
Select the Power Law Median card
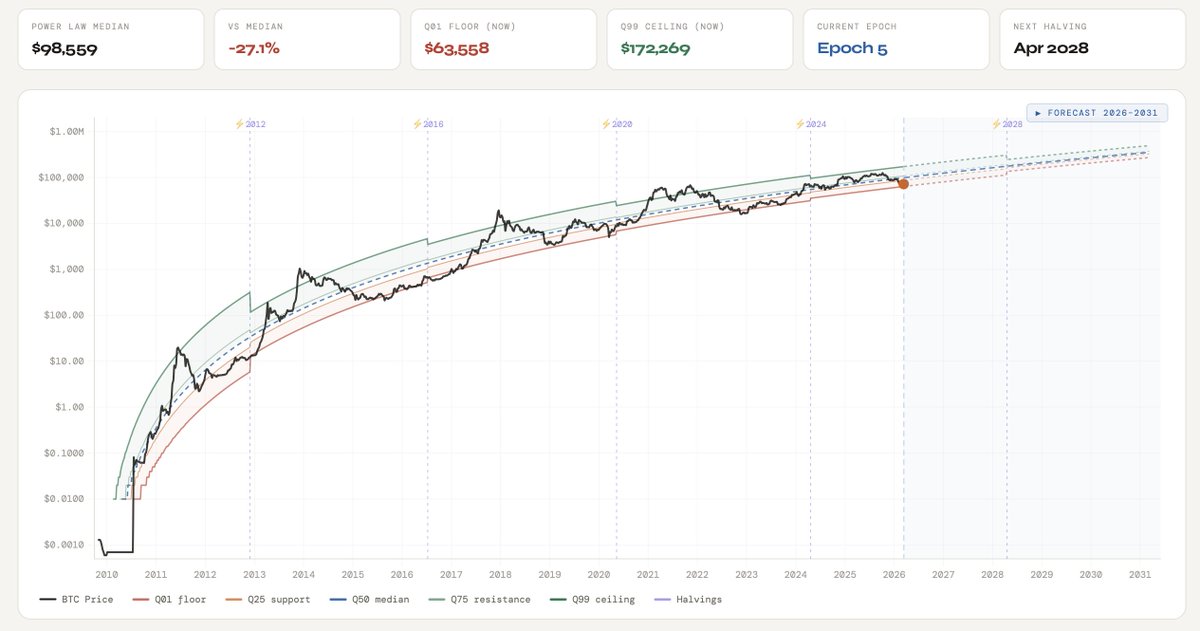pyautogui.click(x=111, y=40)
